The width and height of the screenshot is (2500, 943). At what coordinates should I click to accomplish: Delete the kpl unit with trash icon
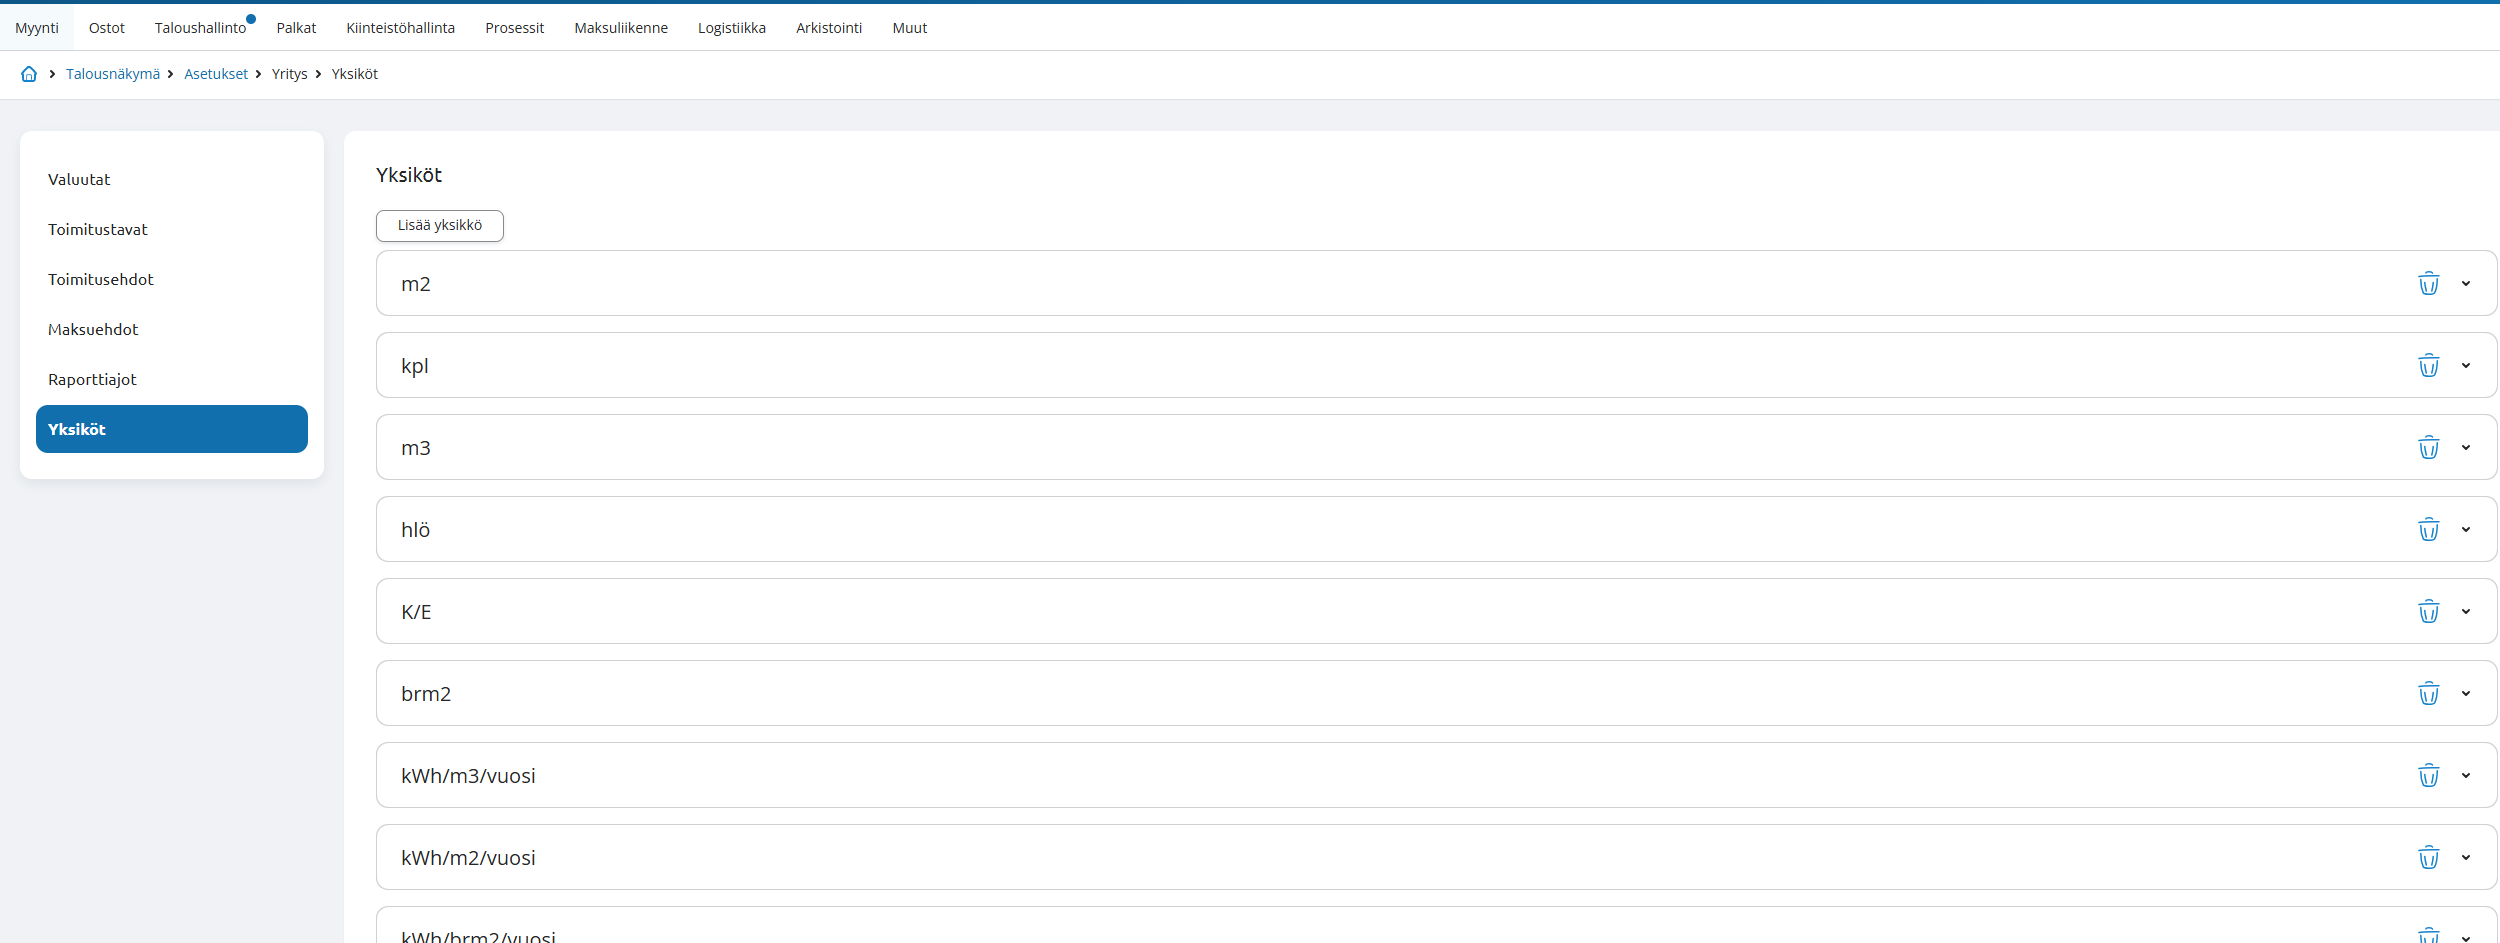click(x=2428, y=366)
